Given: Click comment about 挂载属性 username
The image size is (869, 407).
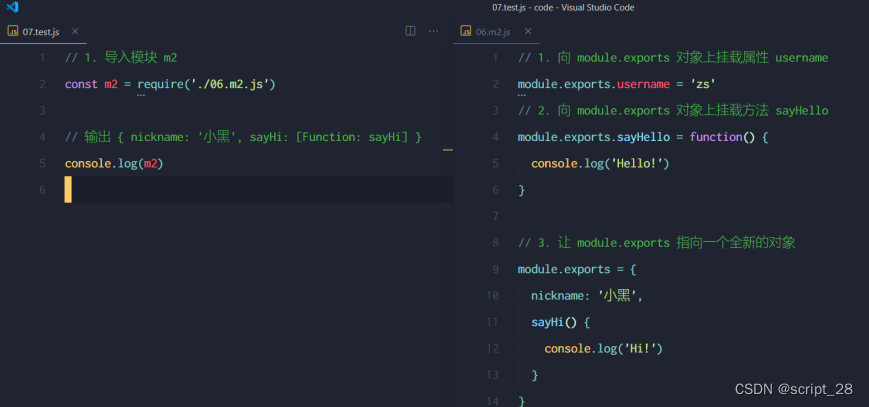Looking at the screenshot, I should pyautogui.click(x=673, y=58).
